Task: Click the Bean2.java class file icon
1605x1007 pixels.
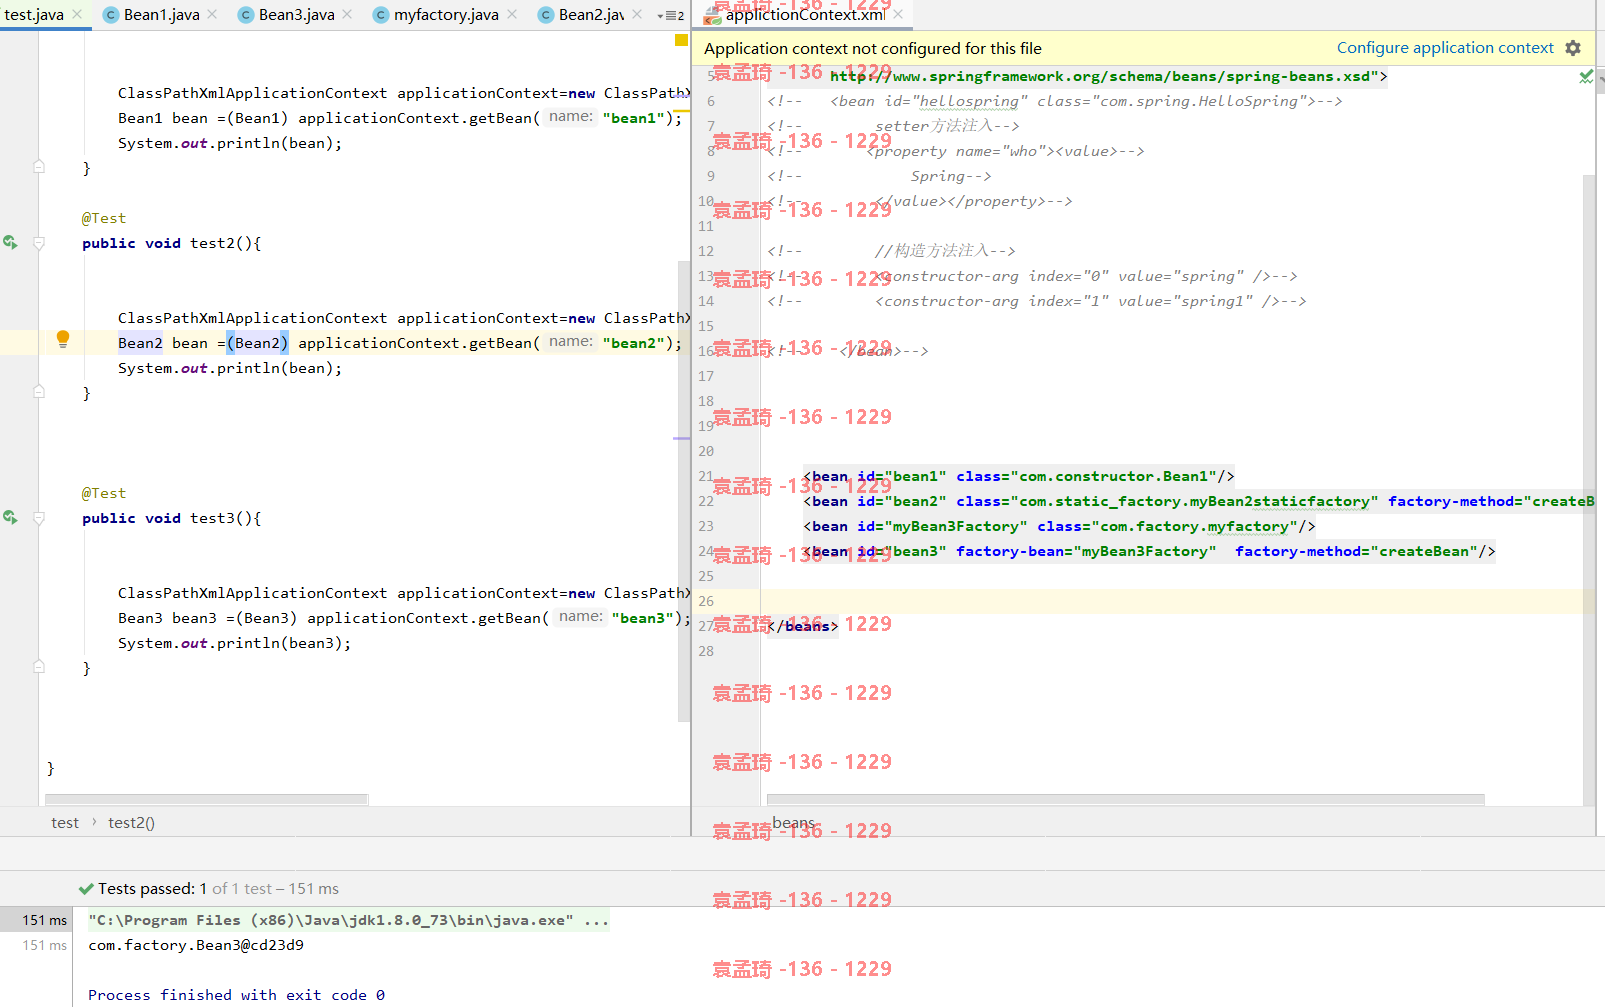Action: [x=546, y=15]
